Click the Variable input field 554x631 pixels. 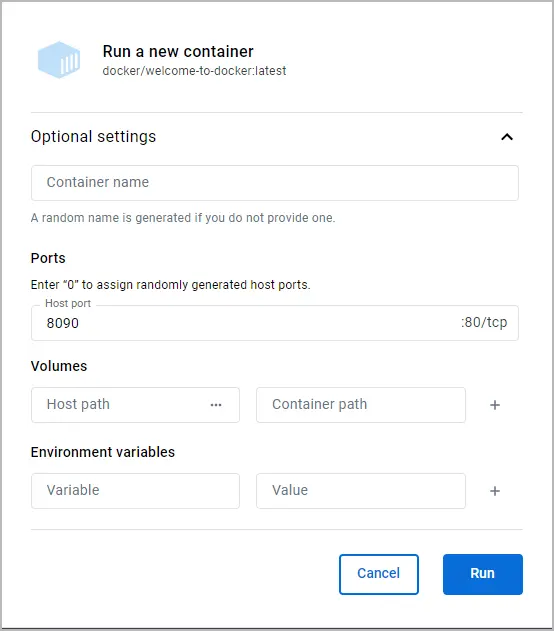point(136,491)
